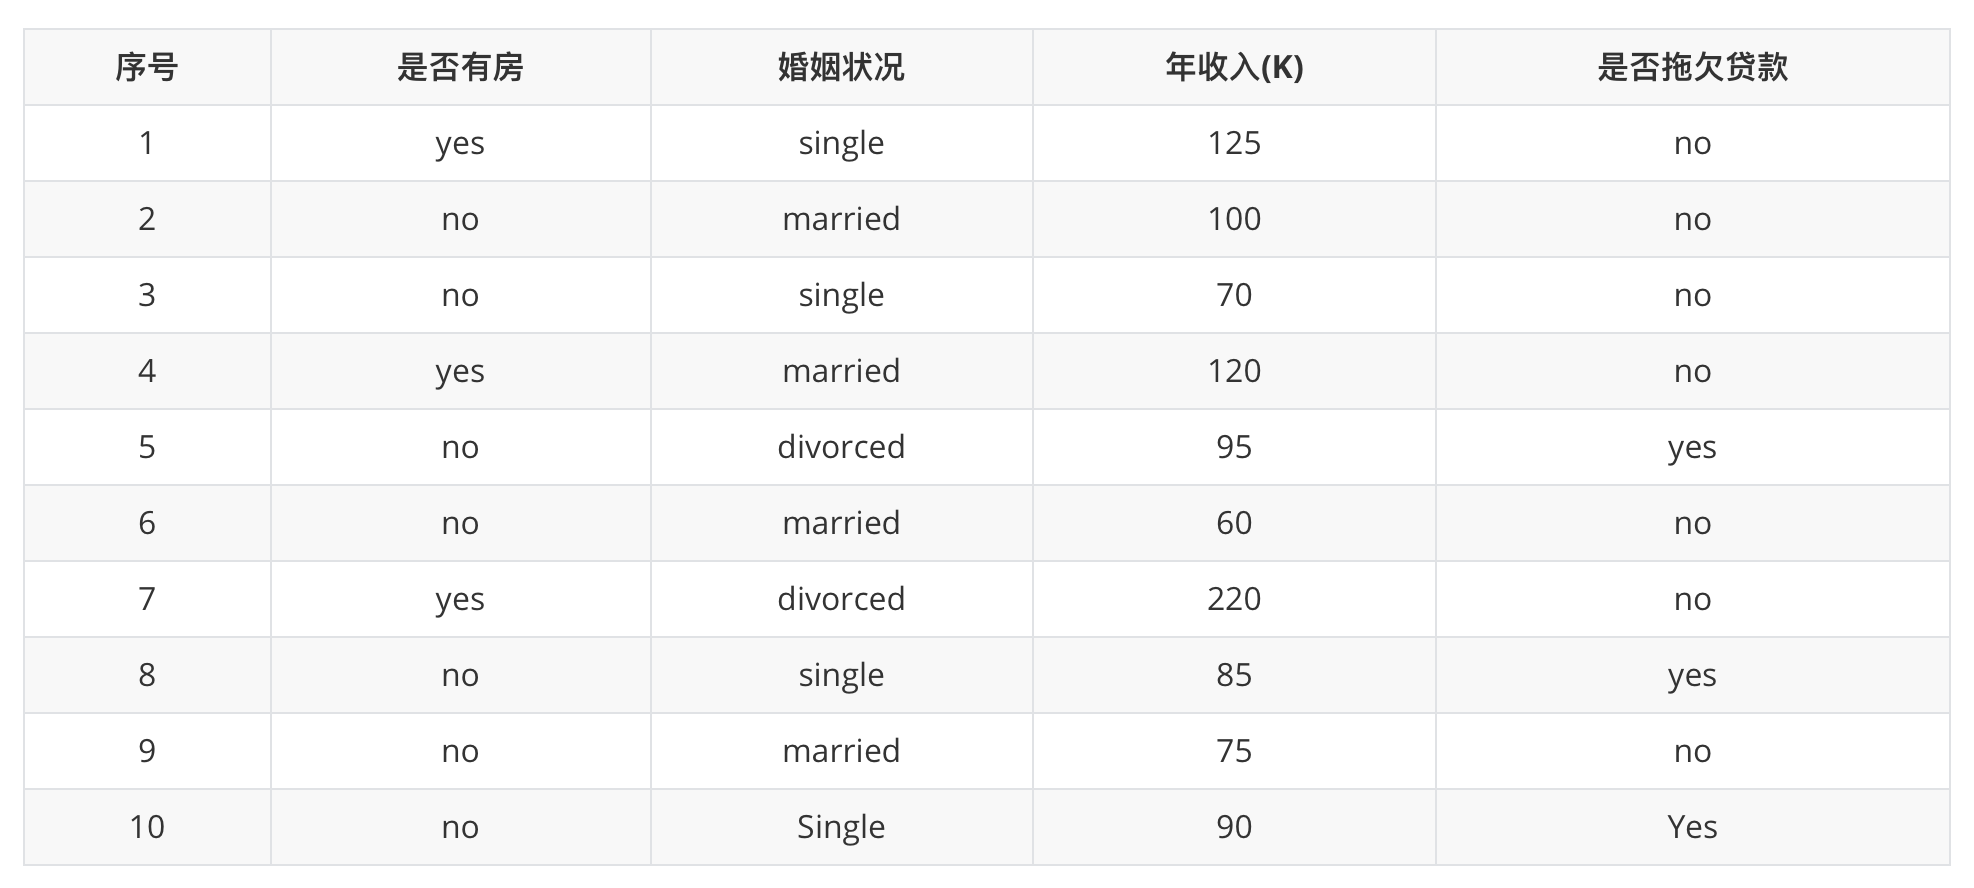The image size is (1974, 888).
Task: Select the capitalized Single cell in row 10
Action: (841, 827)
